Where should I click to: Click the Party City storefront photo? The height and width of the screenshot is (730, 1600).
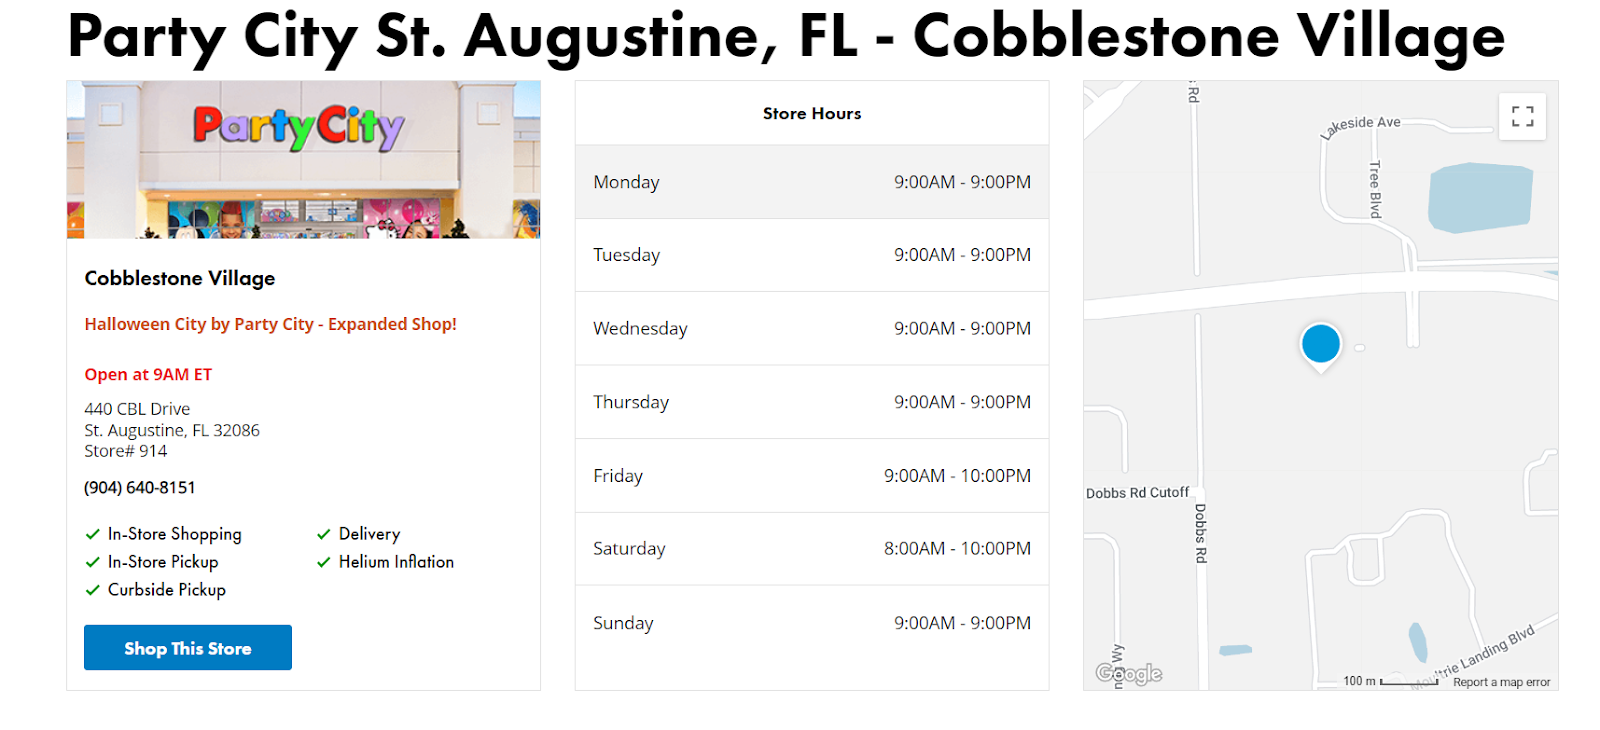click(x=303, y=160)
